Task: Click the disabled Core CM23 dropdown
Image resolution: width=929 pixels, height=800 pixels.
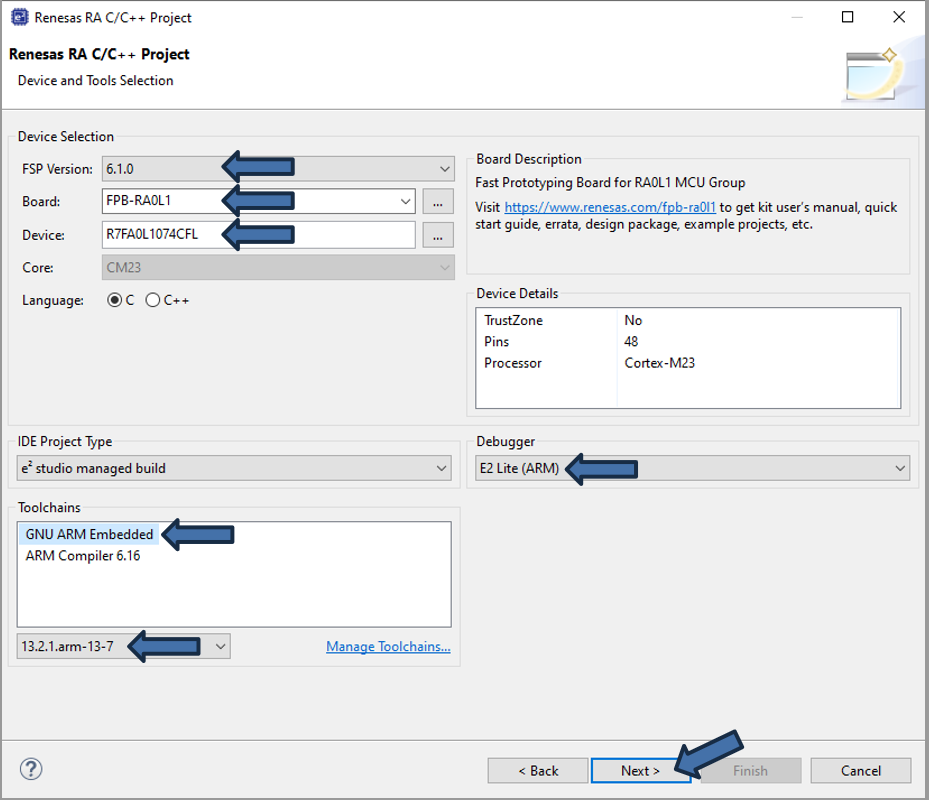Action: click(278, 267)
